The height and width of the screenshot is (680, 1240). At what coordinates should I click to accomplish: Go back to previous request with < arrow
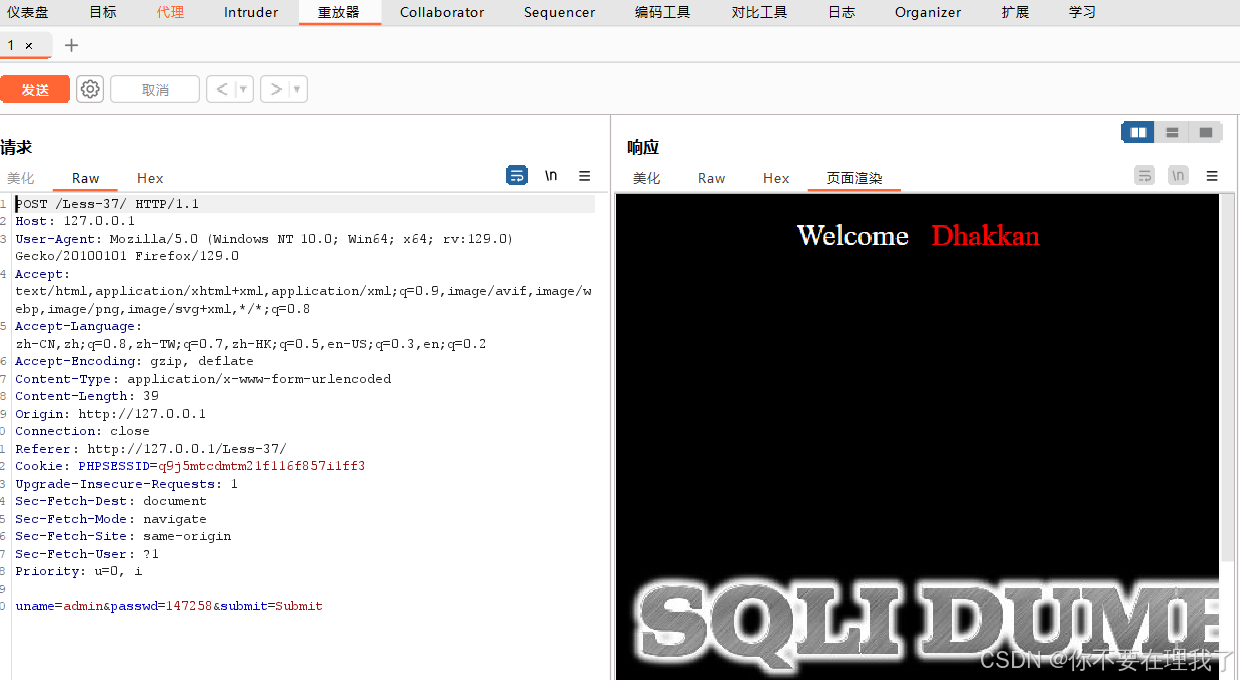221,89
